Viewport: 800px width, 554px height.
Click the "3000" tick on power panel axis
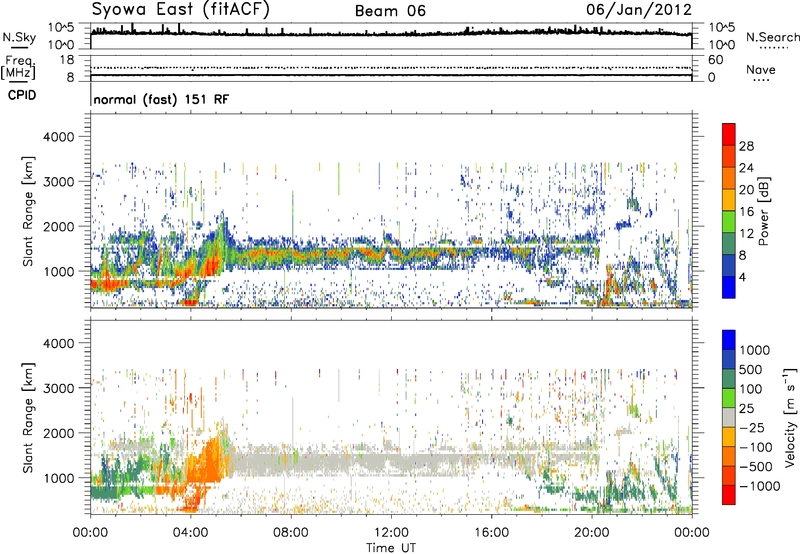(x=58, y=182)
